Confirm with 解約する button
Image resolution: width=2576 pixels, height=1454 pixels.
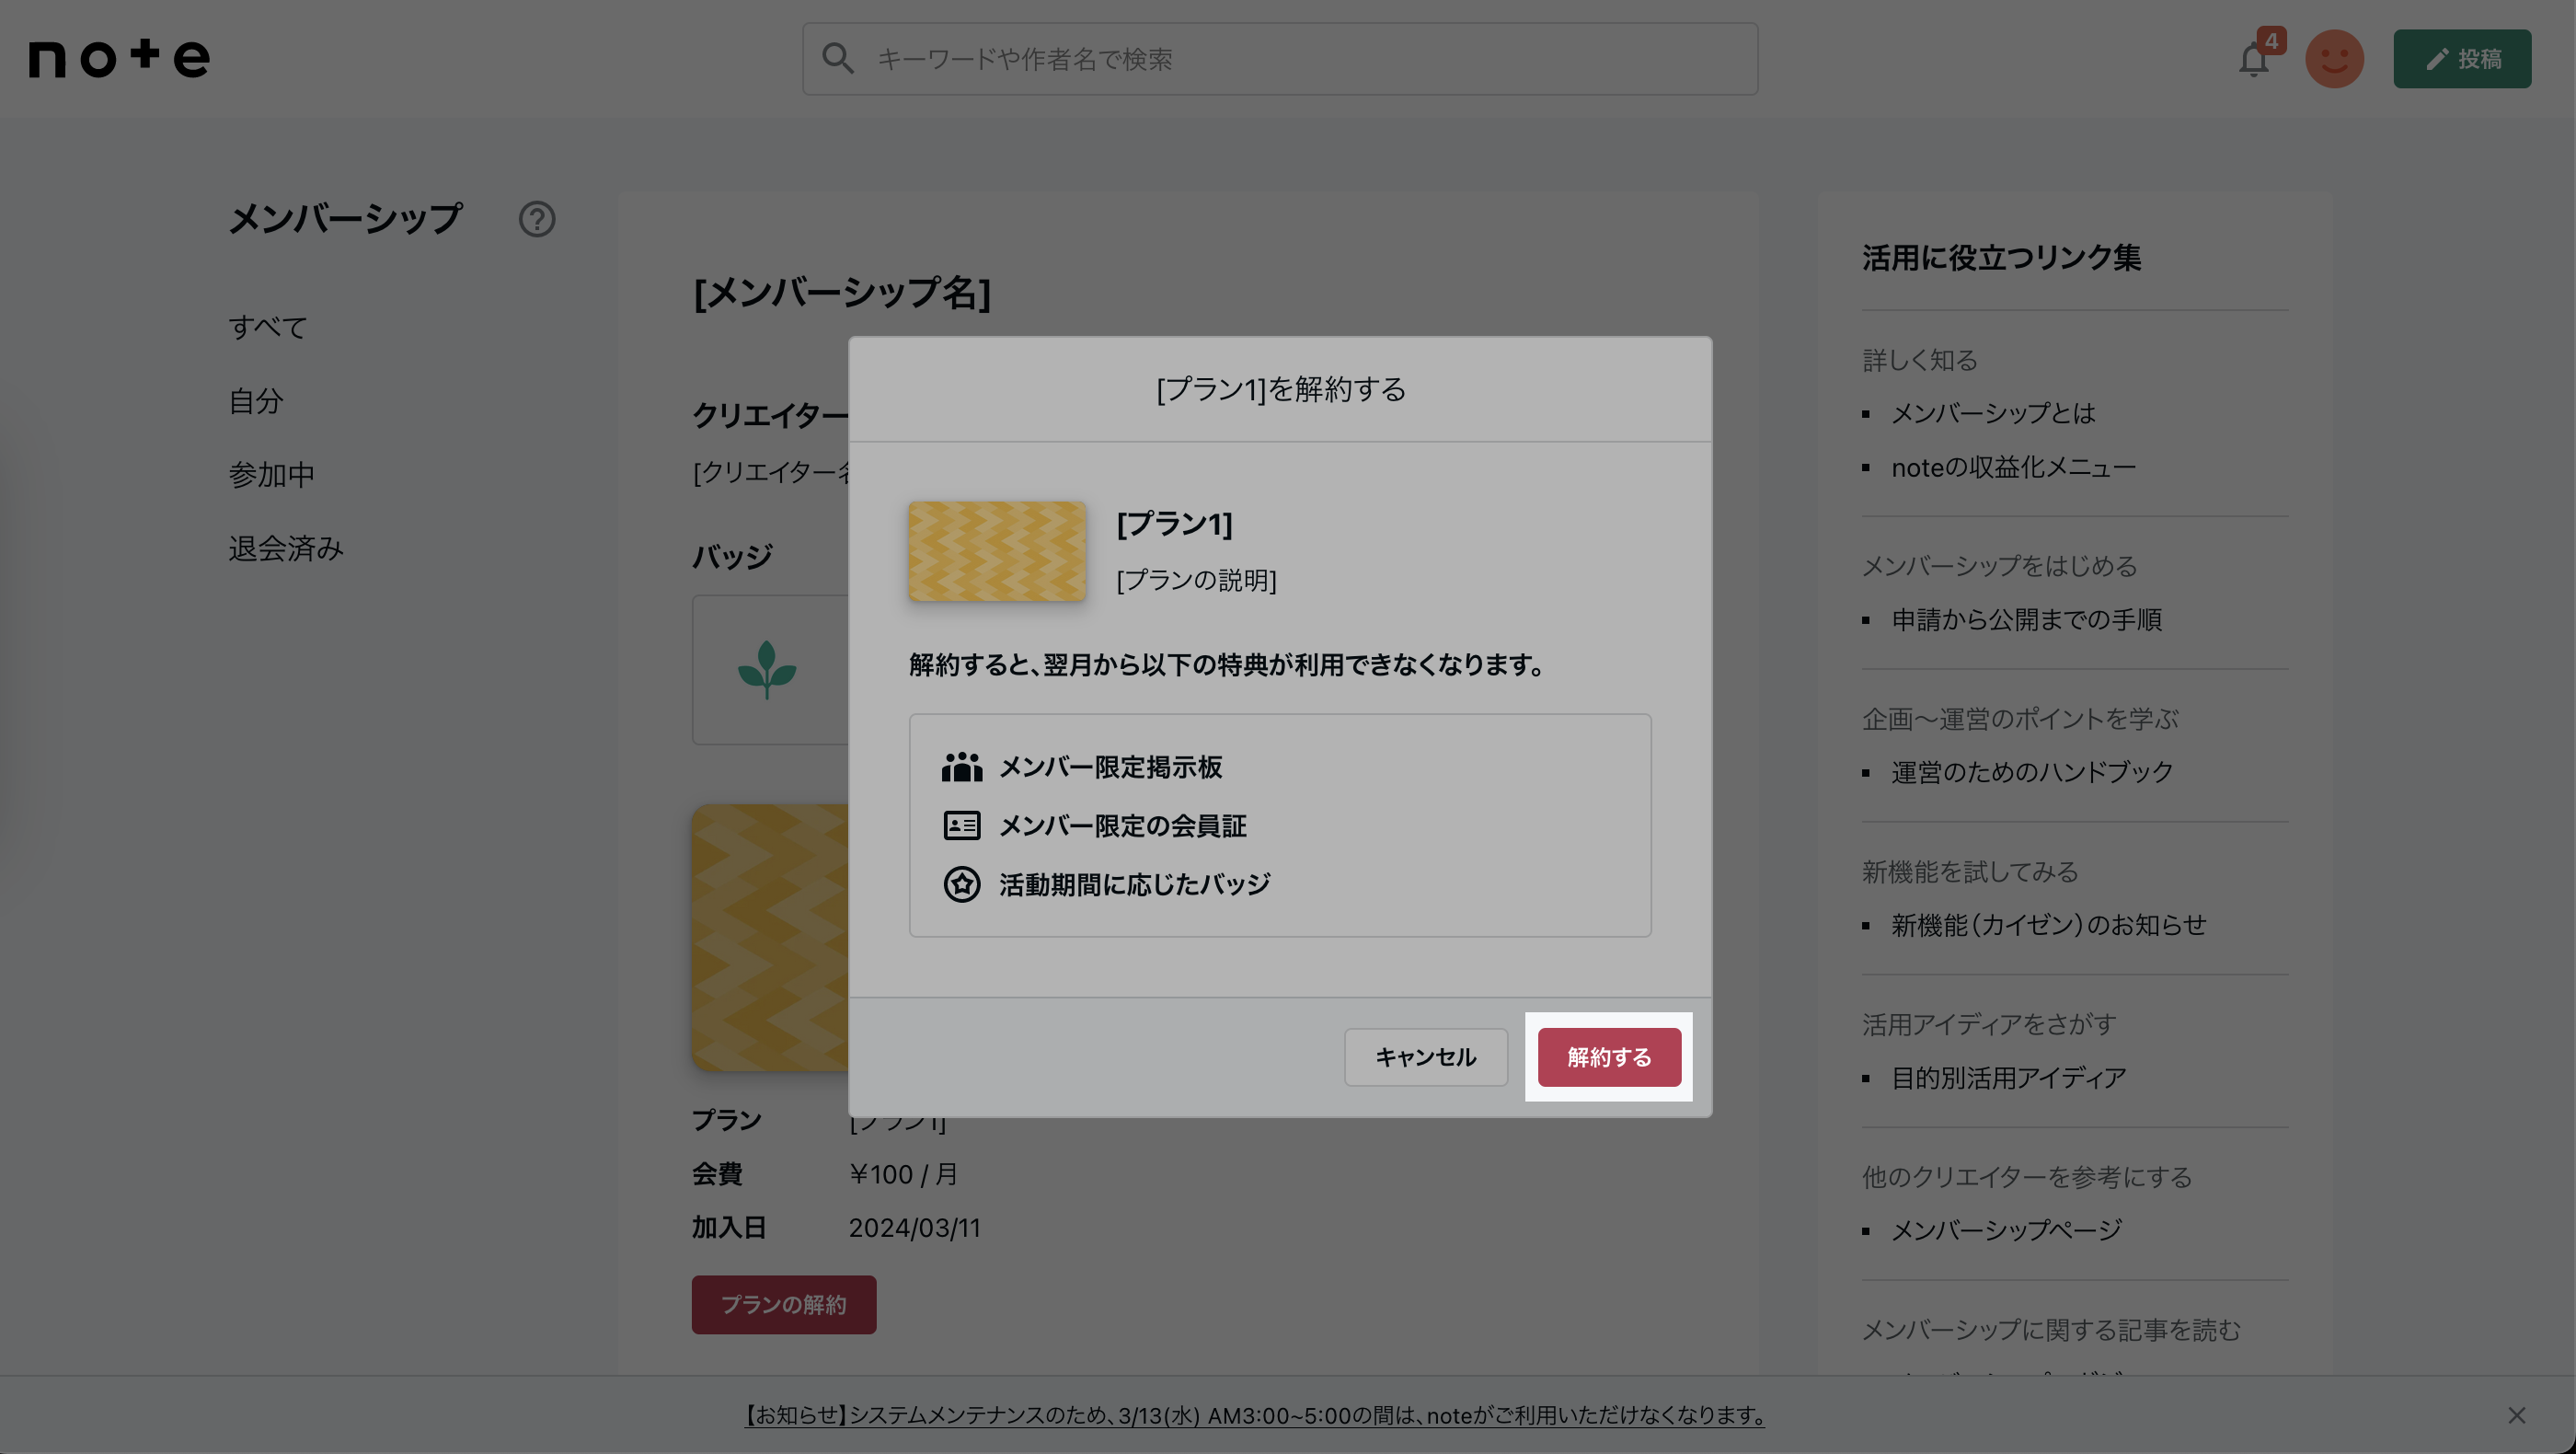point(1609,1057)
